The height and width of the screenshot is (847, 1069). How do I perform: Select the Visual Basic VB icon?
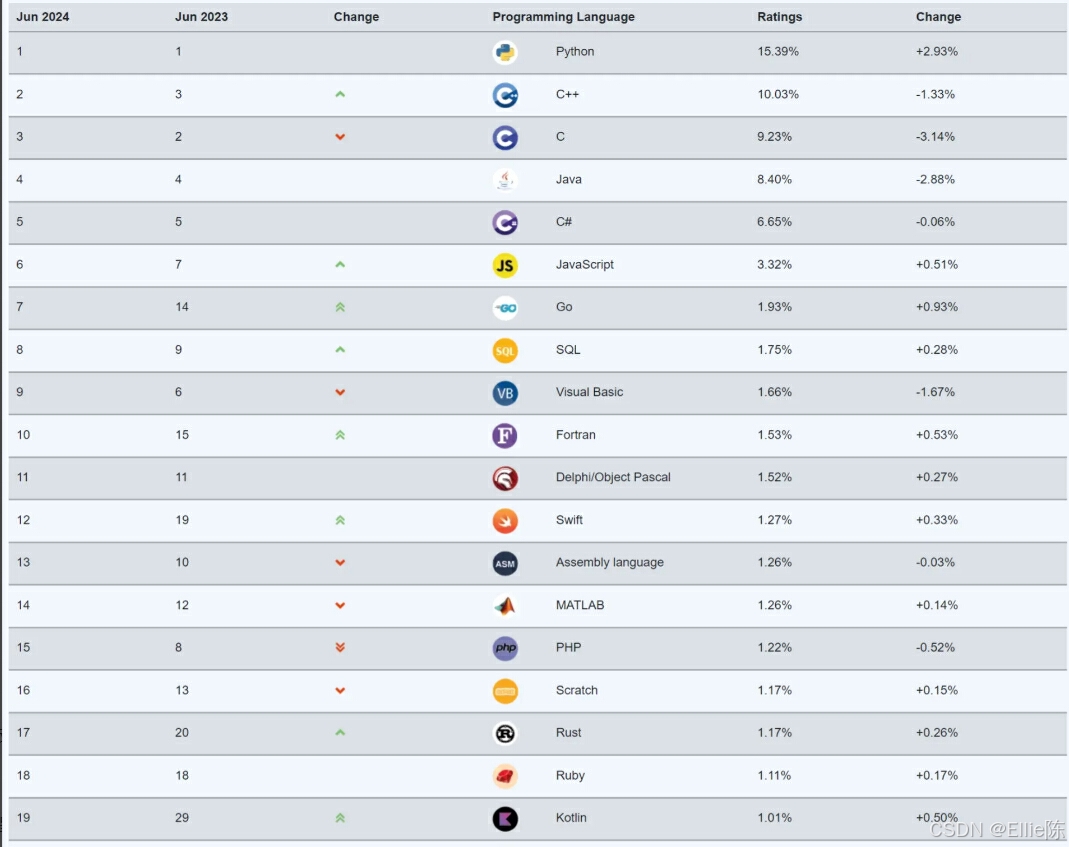point(505,393)
